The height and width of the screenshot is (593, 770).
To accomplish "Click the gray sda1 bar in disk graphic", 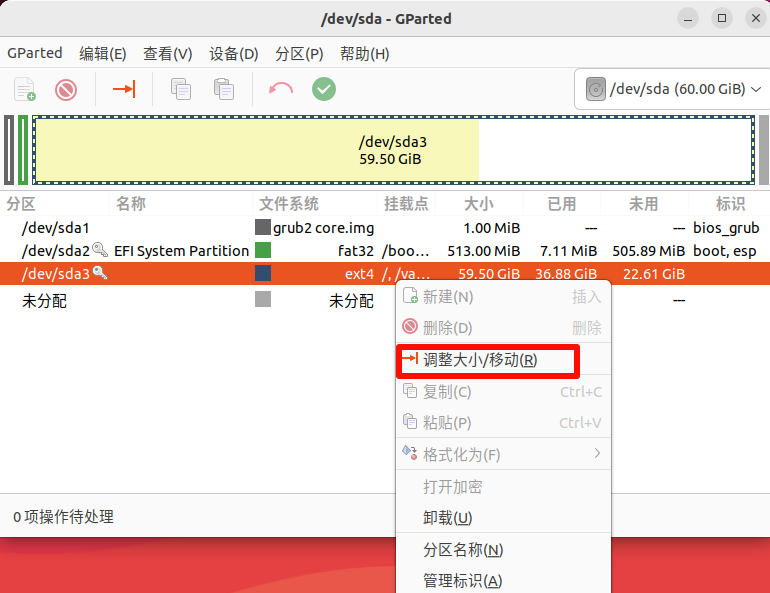I will tap(9, 150).
